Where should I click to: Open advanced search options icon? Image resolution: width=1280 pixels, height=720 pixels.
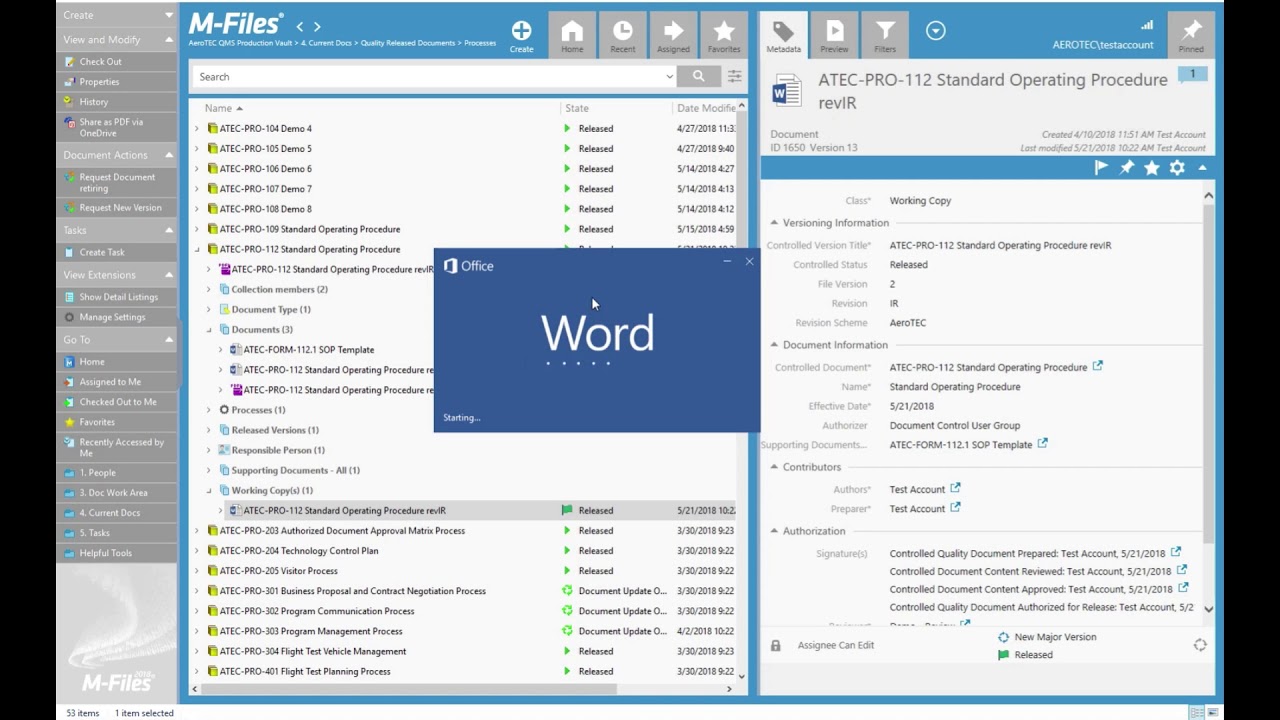tap(734, 76)
